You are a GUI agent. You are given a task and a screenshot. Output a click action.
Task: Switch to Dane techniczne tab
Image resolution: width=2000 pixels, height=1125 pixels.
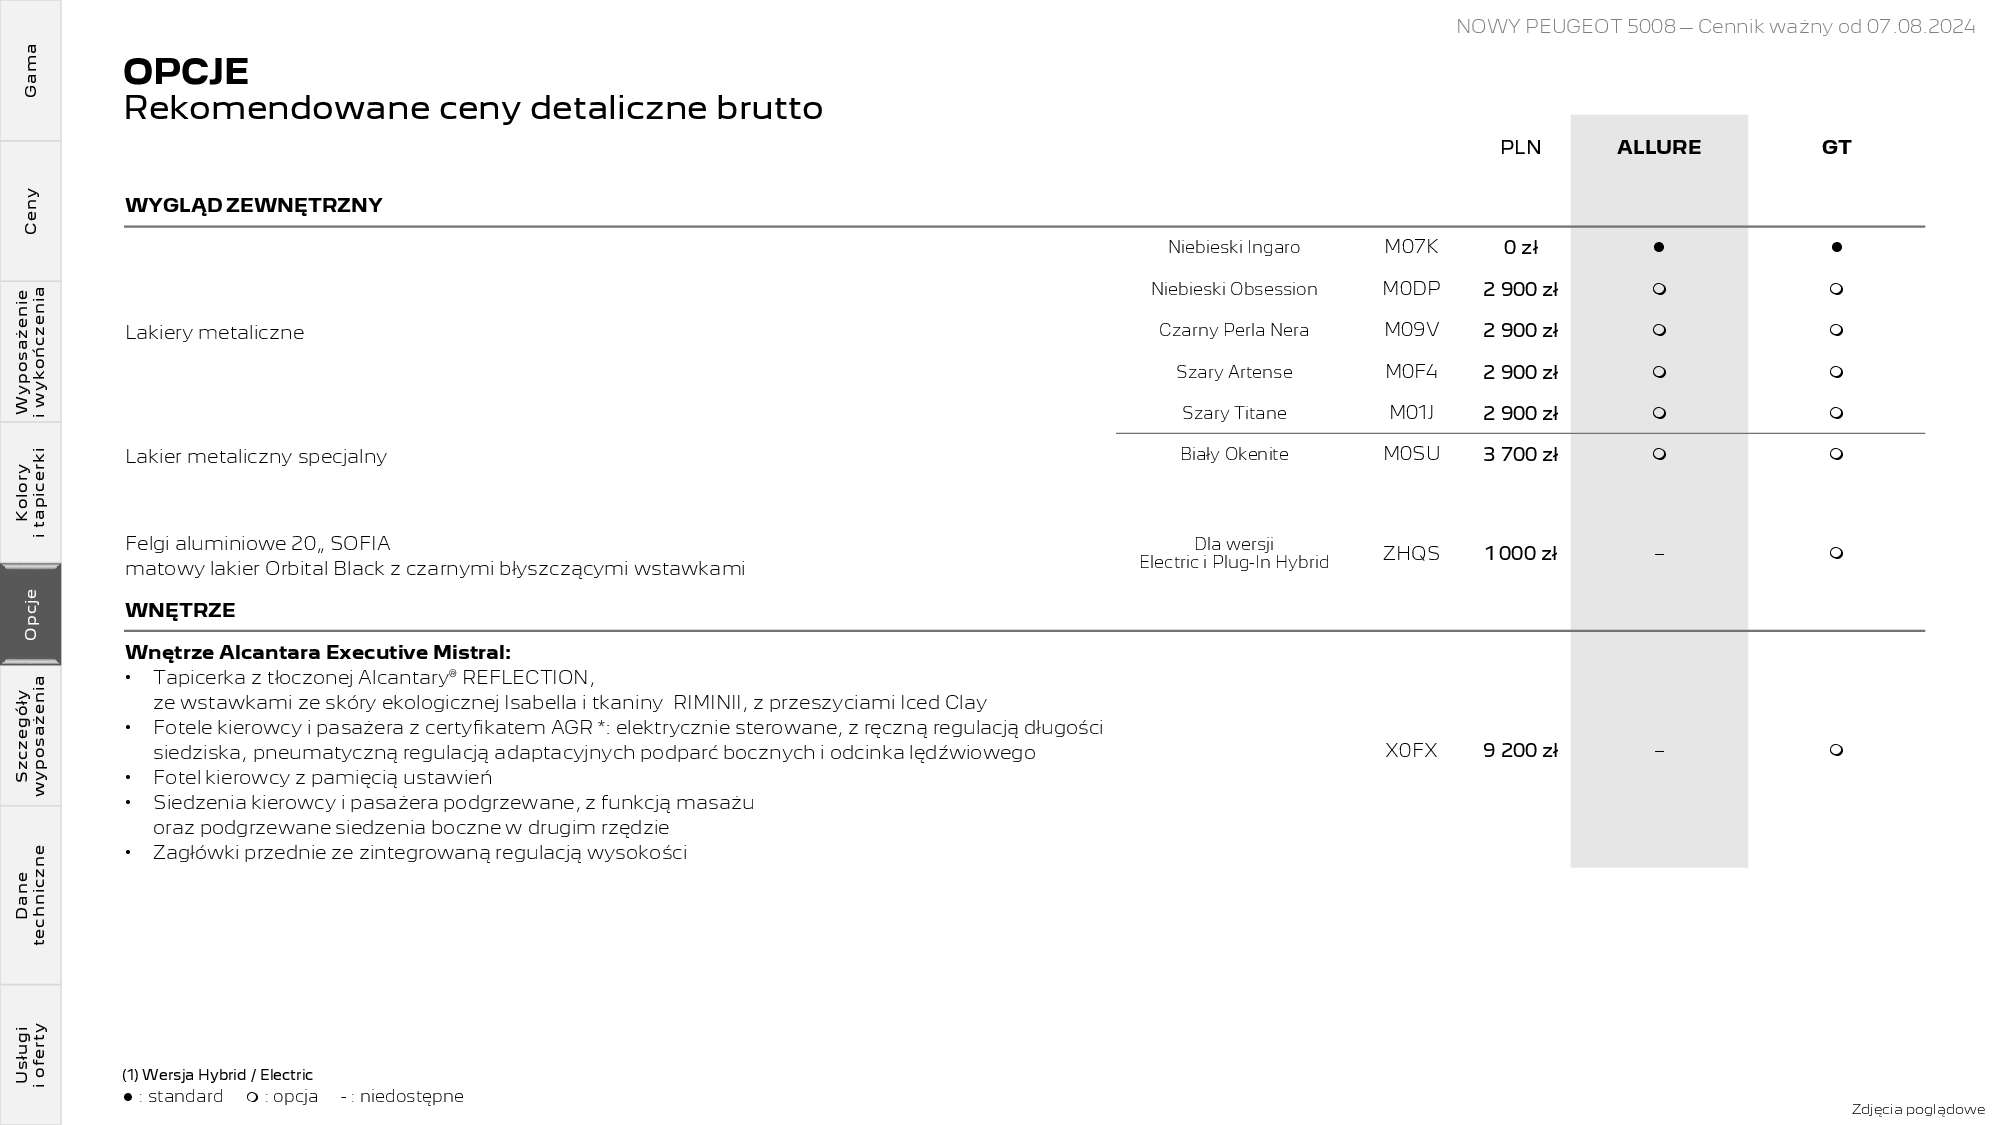[x=30, y=895]
